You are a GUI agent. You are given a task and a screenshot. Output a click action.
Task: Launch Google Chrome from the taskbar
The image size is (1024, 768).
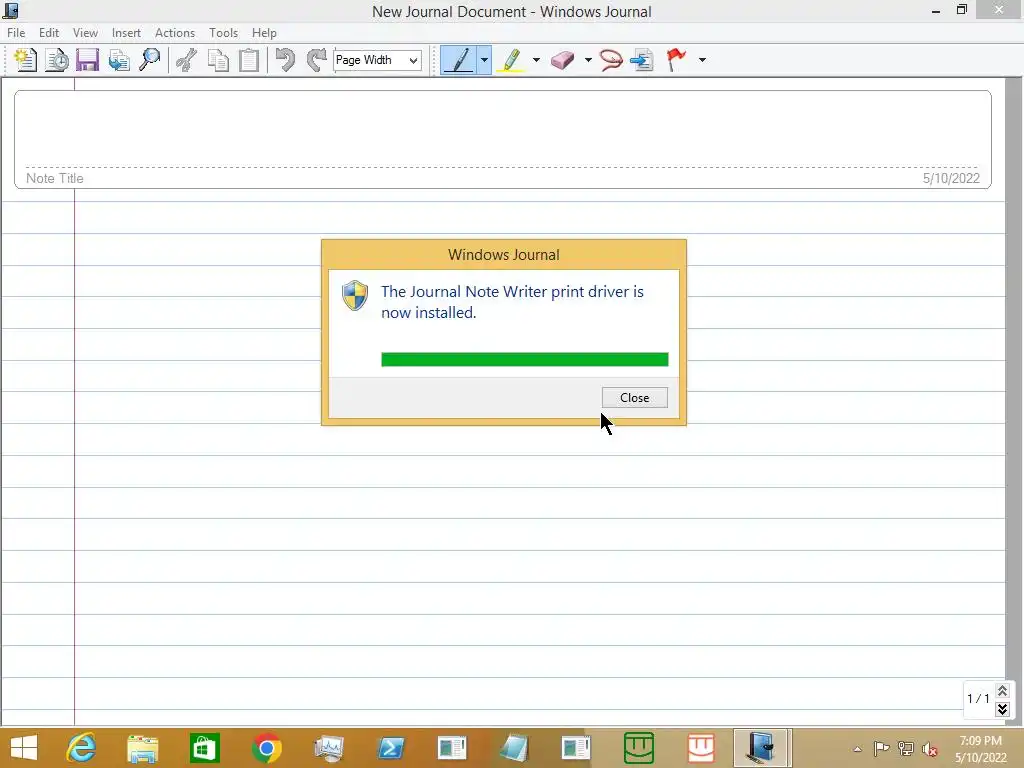pyautogui.click(x=266, y=748)
